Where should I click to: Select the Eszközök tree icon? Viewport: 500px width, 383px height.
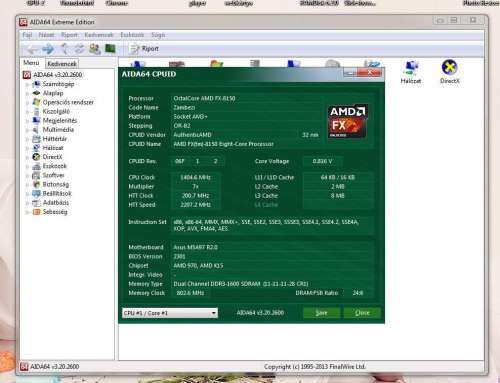pyautogui.click(x=36, y=166)
